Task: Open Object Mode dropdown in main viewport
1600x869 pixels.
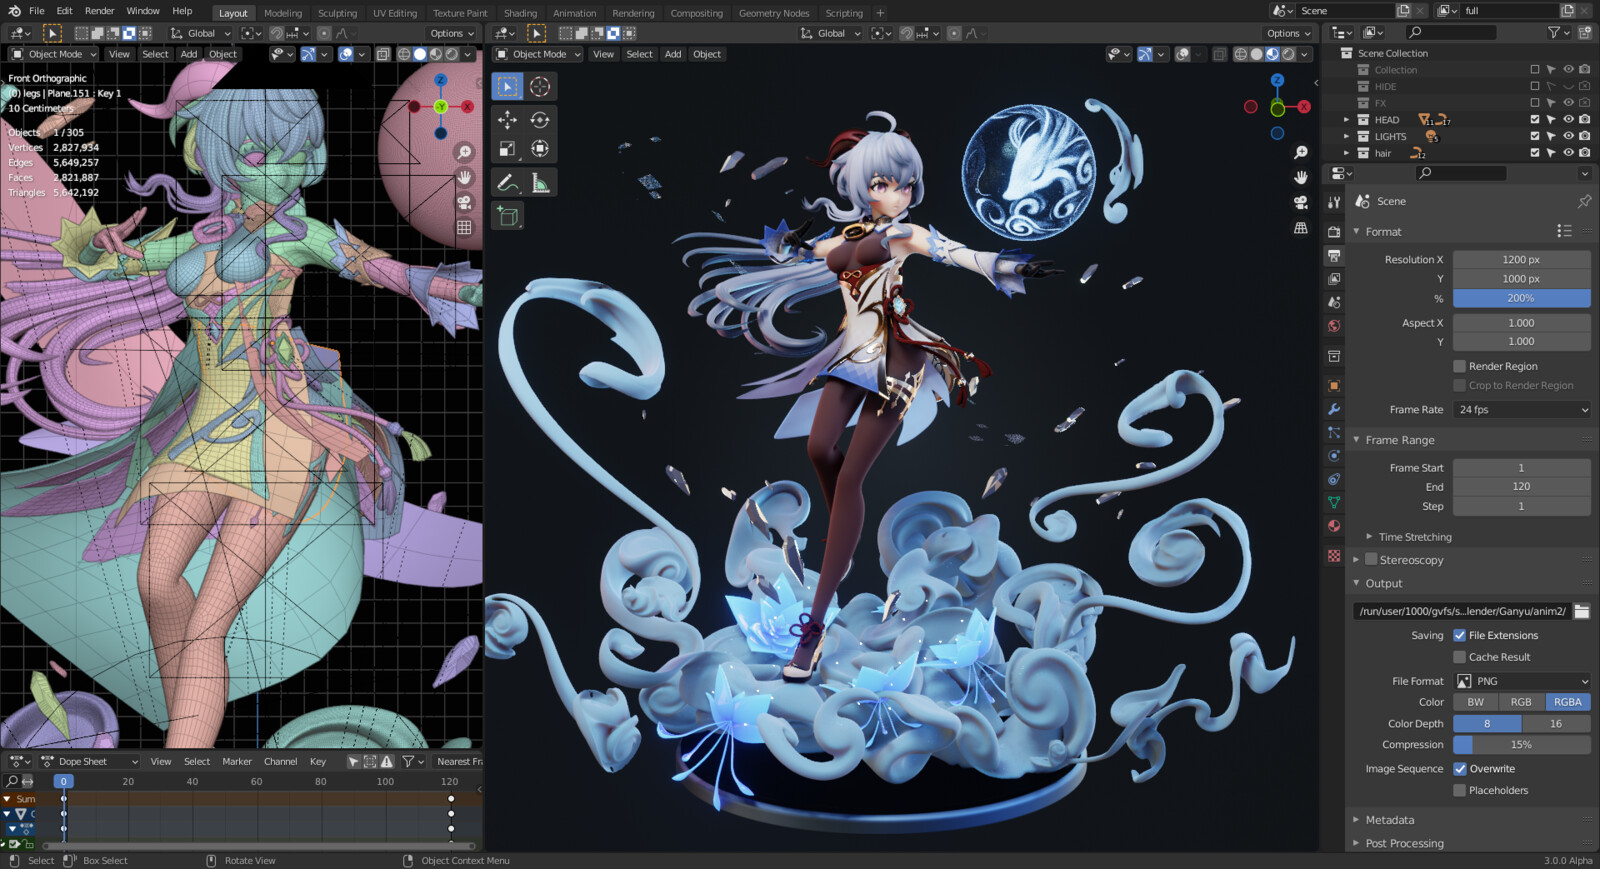Action: click(538, 54)
